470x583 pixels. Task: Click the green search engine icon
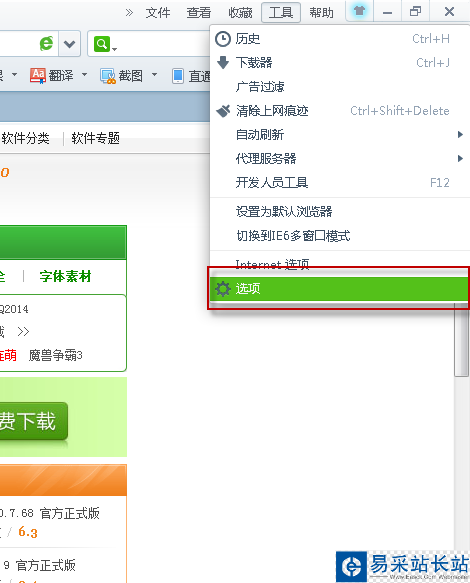tap(103, 44)
